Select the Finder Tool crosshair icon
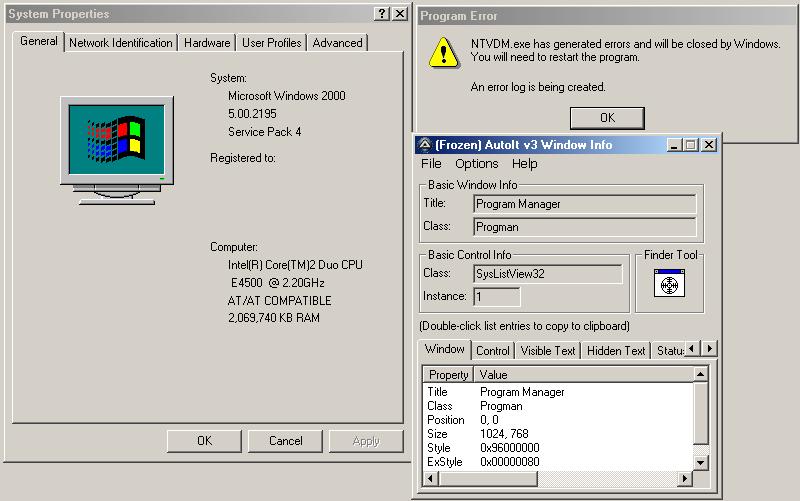 point(669,283)
